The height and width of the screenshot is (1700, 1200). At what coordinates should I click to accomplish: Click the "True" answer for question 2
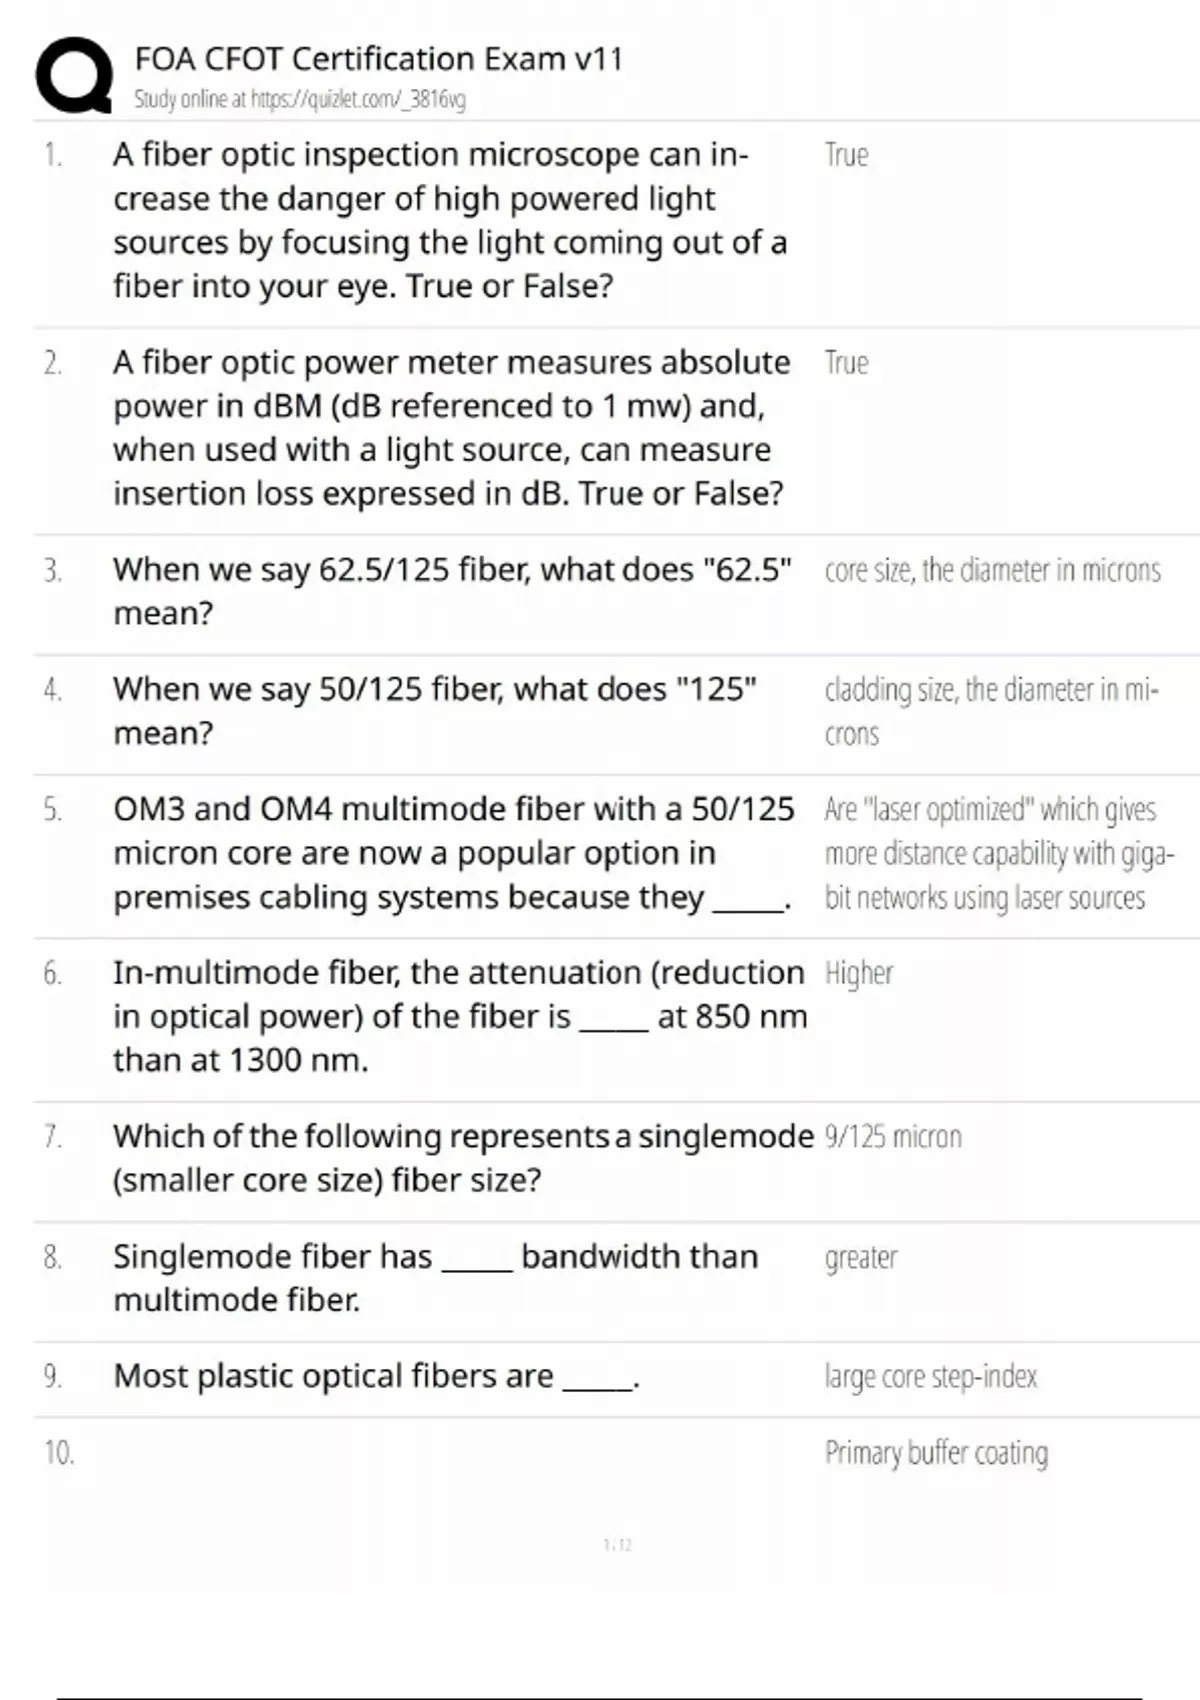[x=846, y=362]
